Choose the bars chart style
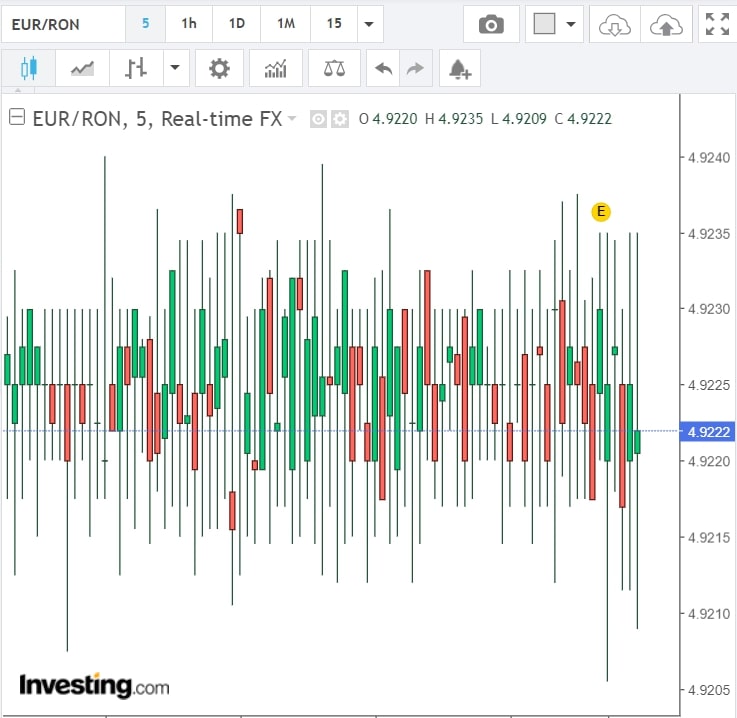The width and height of the screenshot is (737, 718). (x=136, y=69)
